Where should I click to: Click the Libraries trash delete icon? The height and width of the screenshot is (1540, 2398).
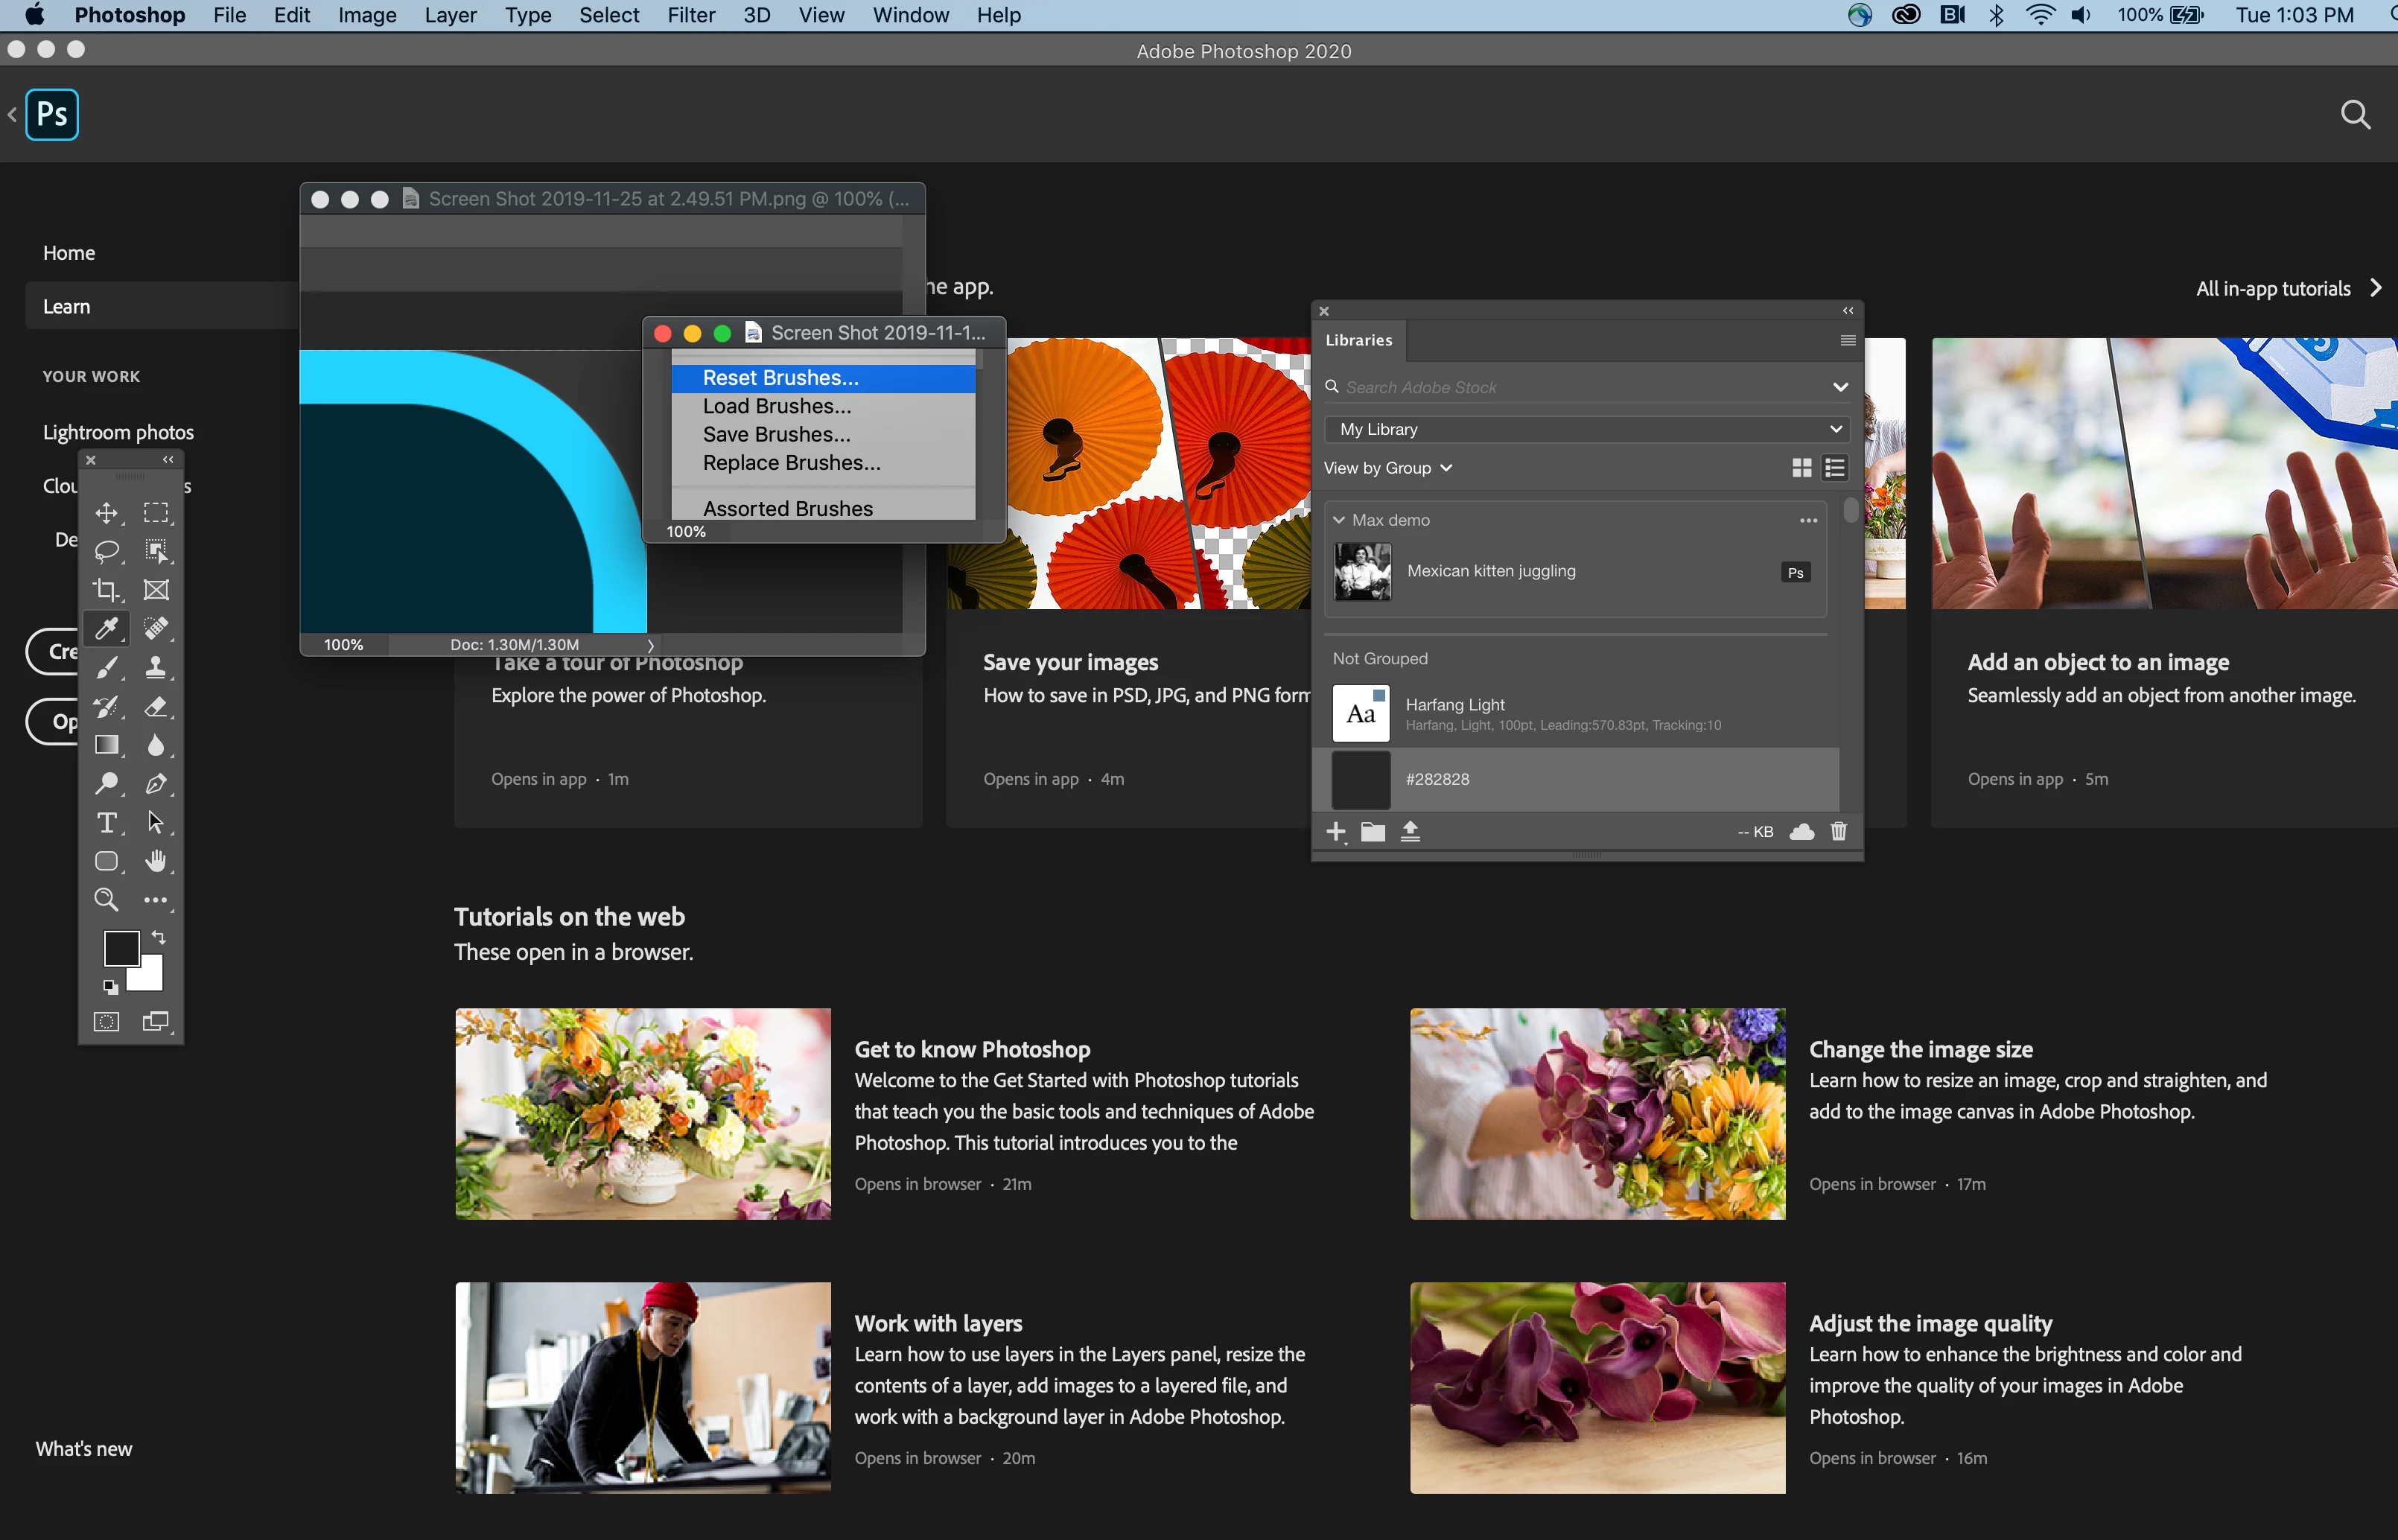pos(1838,832)
